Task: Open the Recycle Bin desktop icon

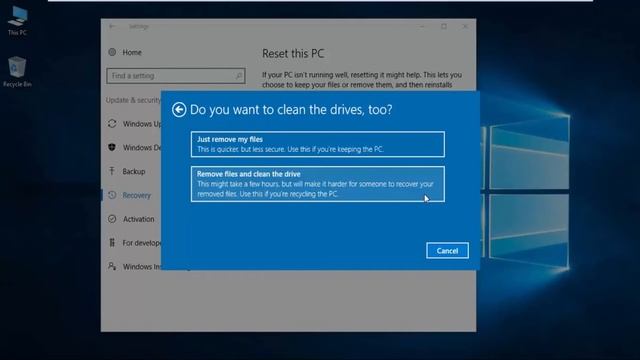Action: pos(17,72)
